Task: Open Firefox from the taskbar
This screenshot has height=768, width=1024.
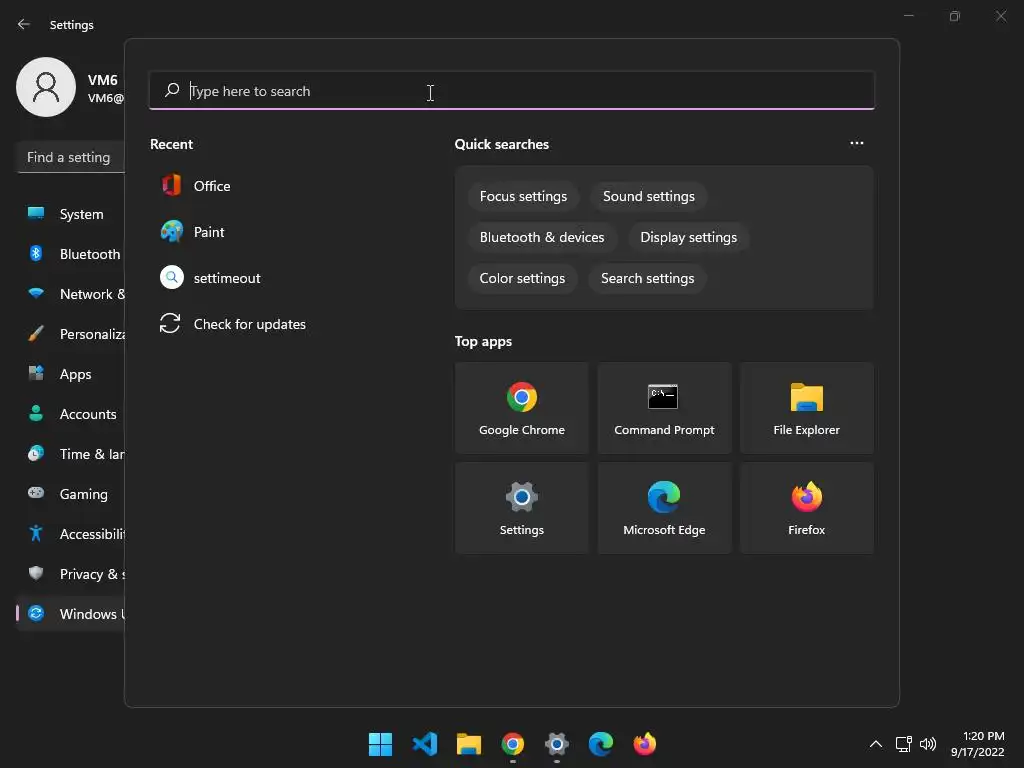Action: tap(645, 744)
